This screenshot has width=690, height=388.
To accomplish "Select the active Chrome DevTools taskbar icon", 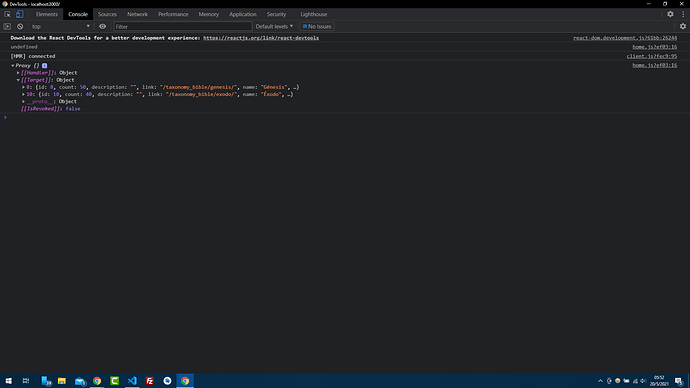I will click(x=185, y=381).
